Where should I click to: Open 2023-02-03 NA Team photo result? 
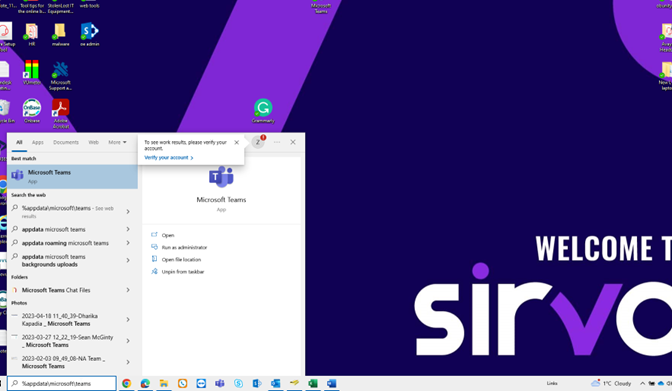[x=63, y=362]
